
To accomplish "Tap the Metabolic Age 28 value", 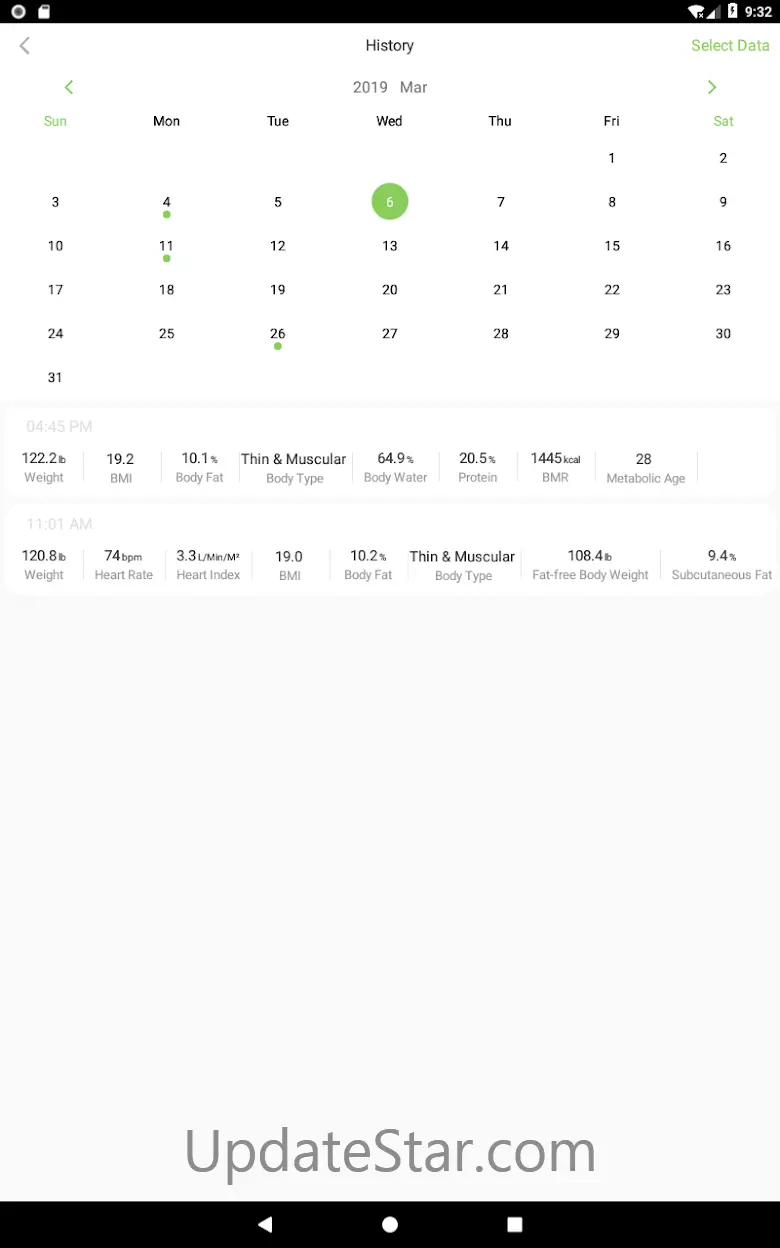I will pyautogui.click(x=646, y=468).
